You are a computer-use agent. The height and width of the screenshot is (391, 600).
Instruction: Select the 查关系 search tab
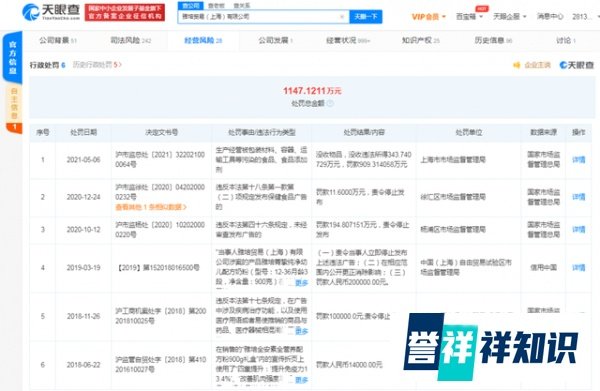click(x=241, y=6)
